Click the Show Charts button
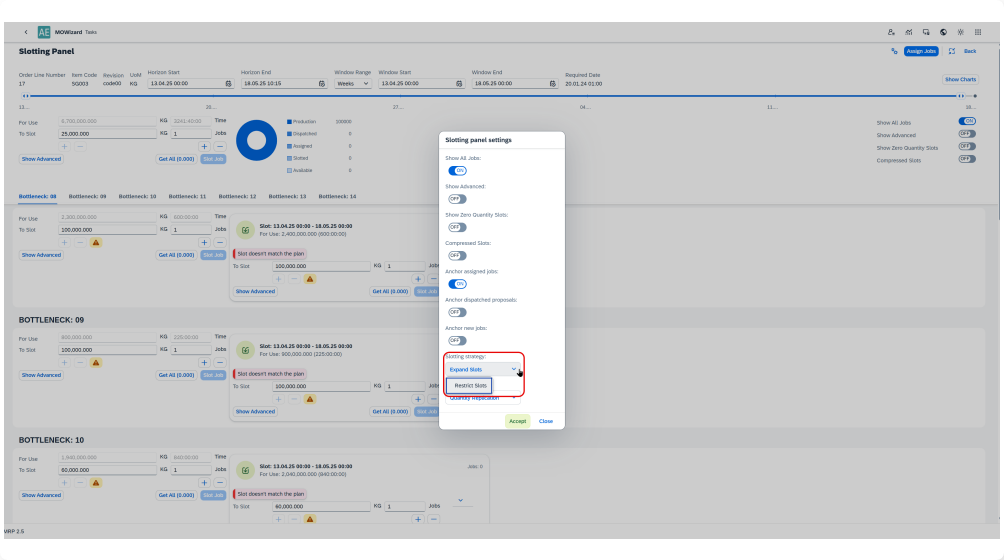This screenshot has width=1004, height=560. click(960, 79)
